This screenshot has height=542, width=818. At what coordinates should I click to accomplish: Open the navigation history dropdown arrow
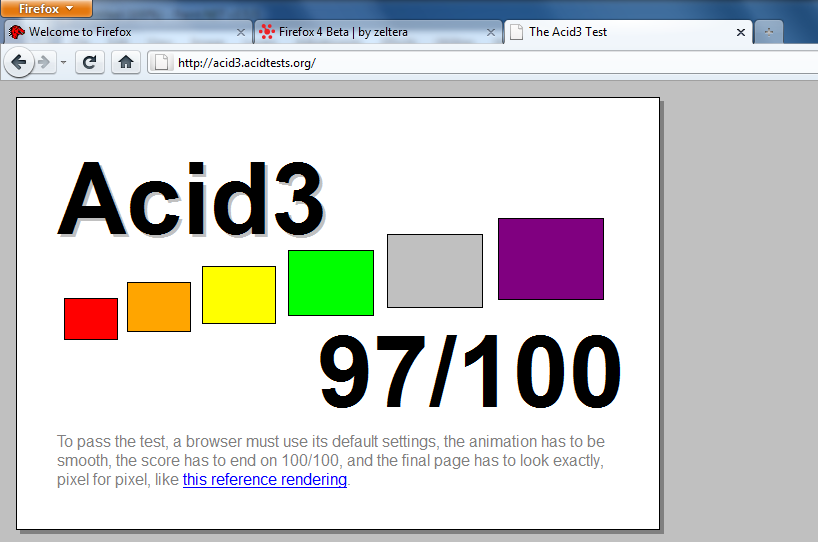point(63,63)
